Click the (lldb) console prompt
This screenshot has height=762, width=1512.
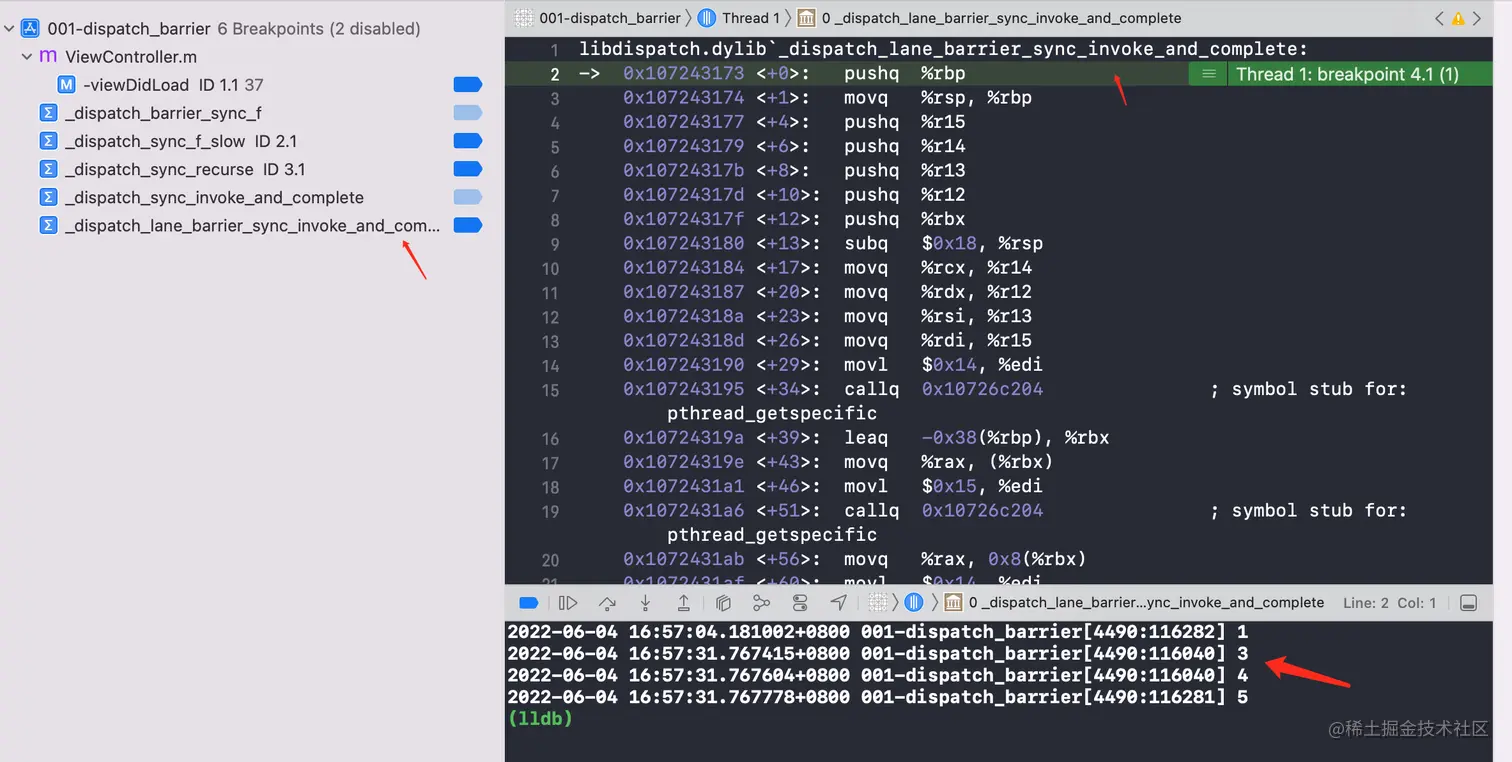click(540, 718)
